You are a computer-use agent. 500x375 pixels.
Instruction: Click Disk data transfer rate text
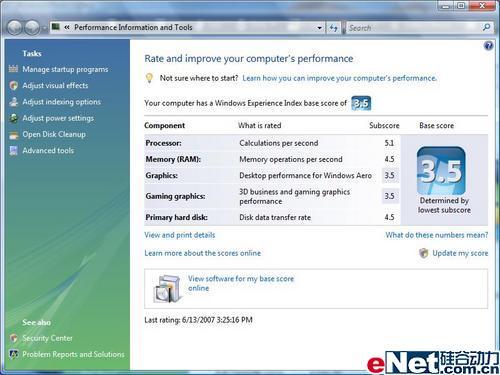tap(275, 217)
